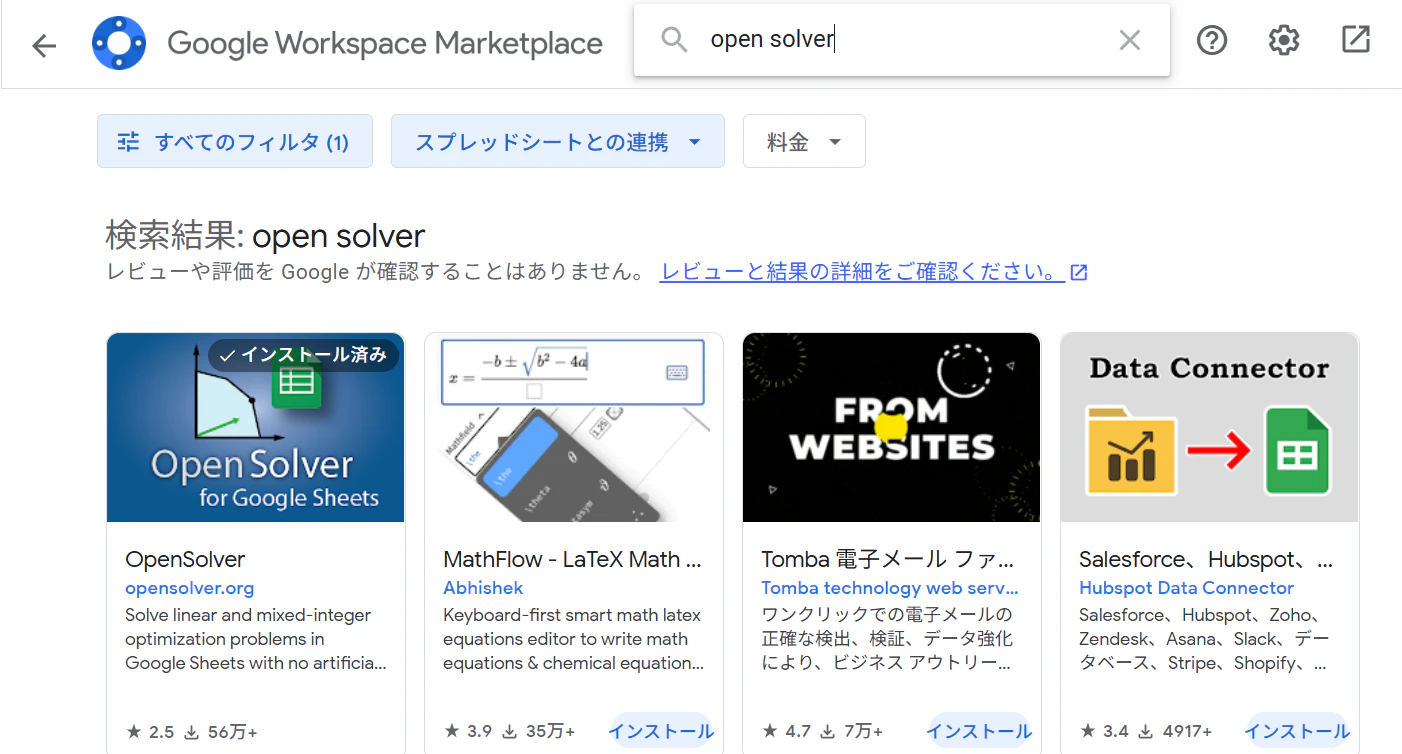Open the Salesforce、Hubspot app title
The height and width of the screenshot is (754, 1402).
1206,559
